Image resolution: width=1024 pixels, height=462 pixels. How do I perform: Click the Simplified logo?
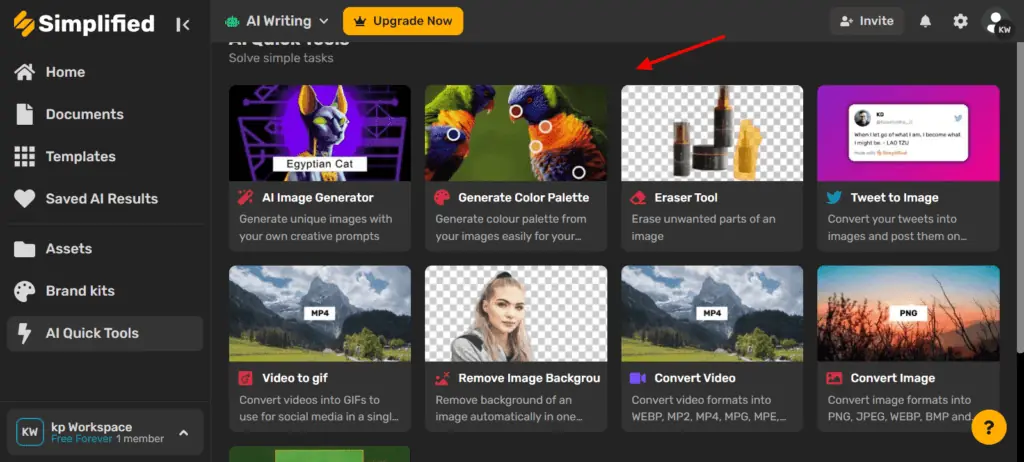(x=84, y=24)
